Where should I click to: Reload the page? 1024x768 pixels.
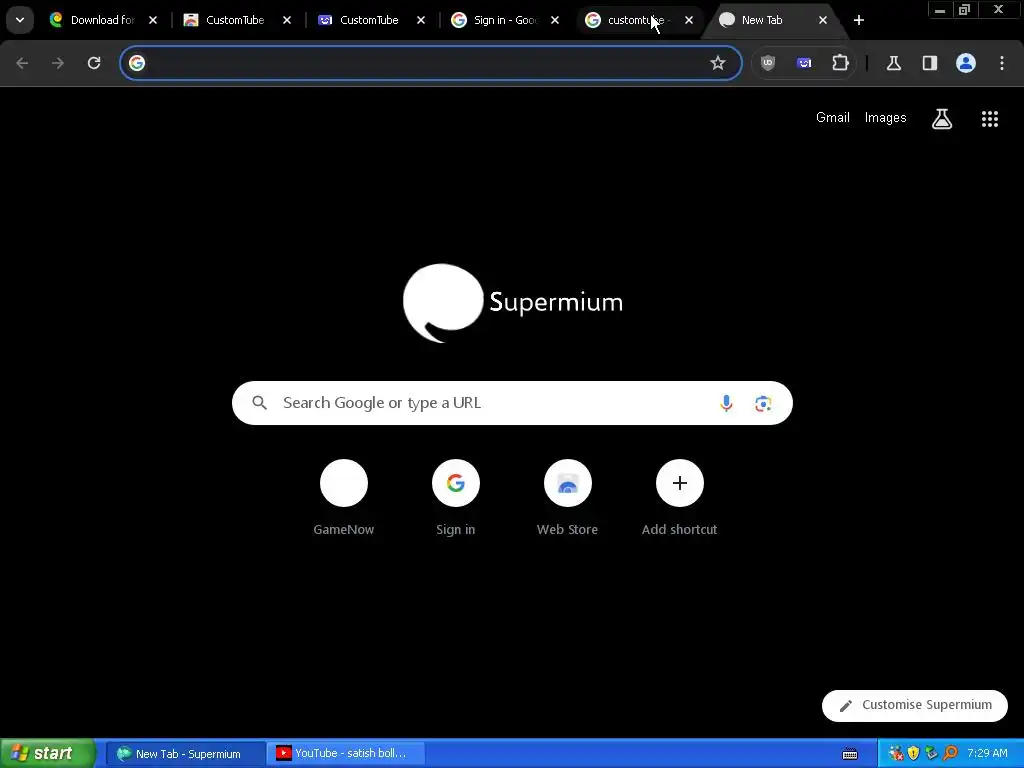94,63
